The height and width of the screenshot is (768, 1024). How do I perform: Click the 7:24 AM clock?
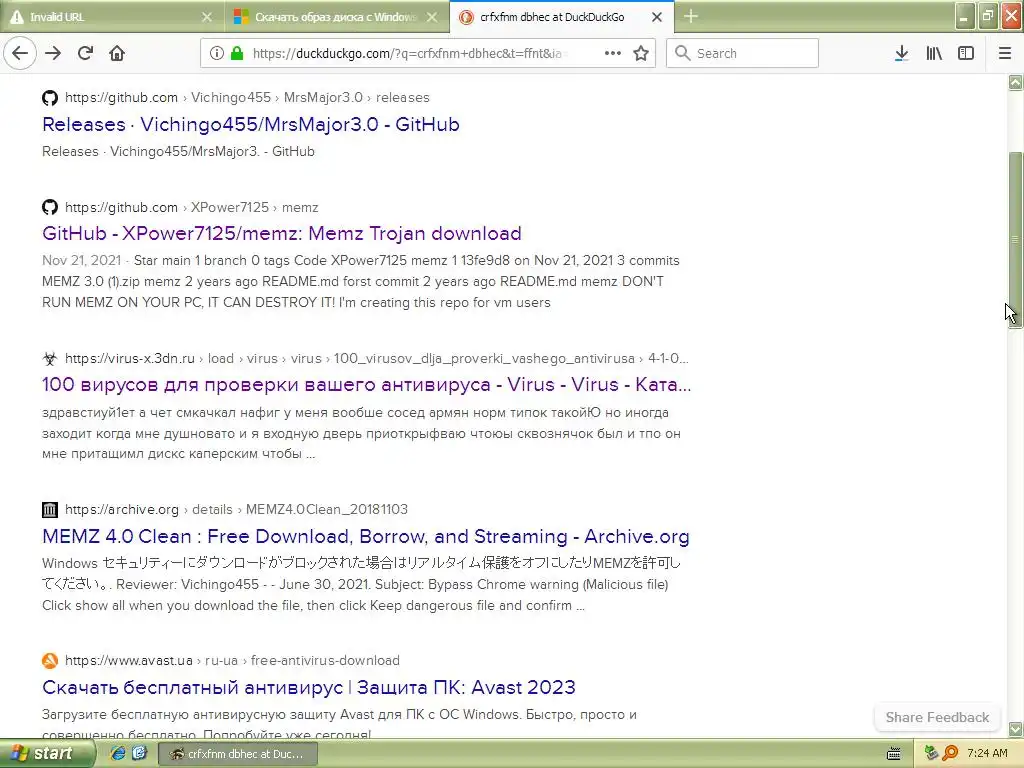987,753
